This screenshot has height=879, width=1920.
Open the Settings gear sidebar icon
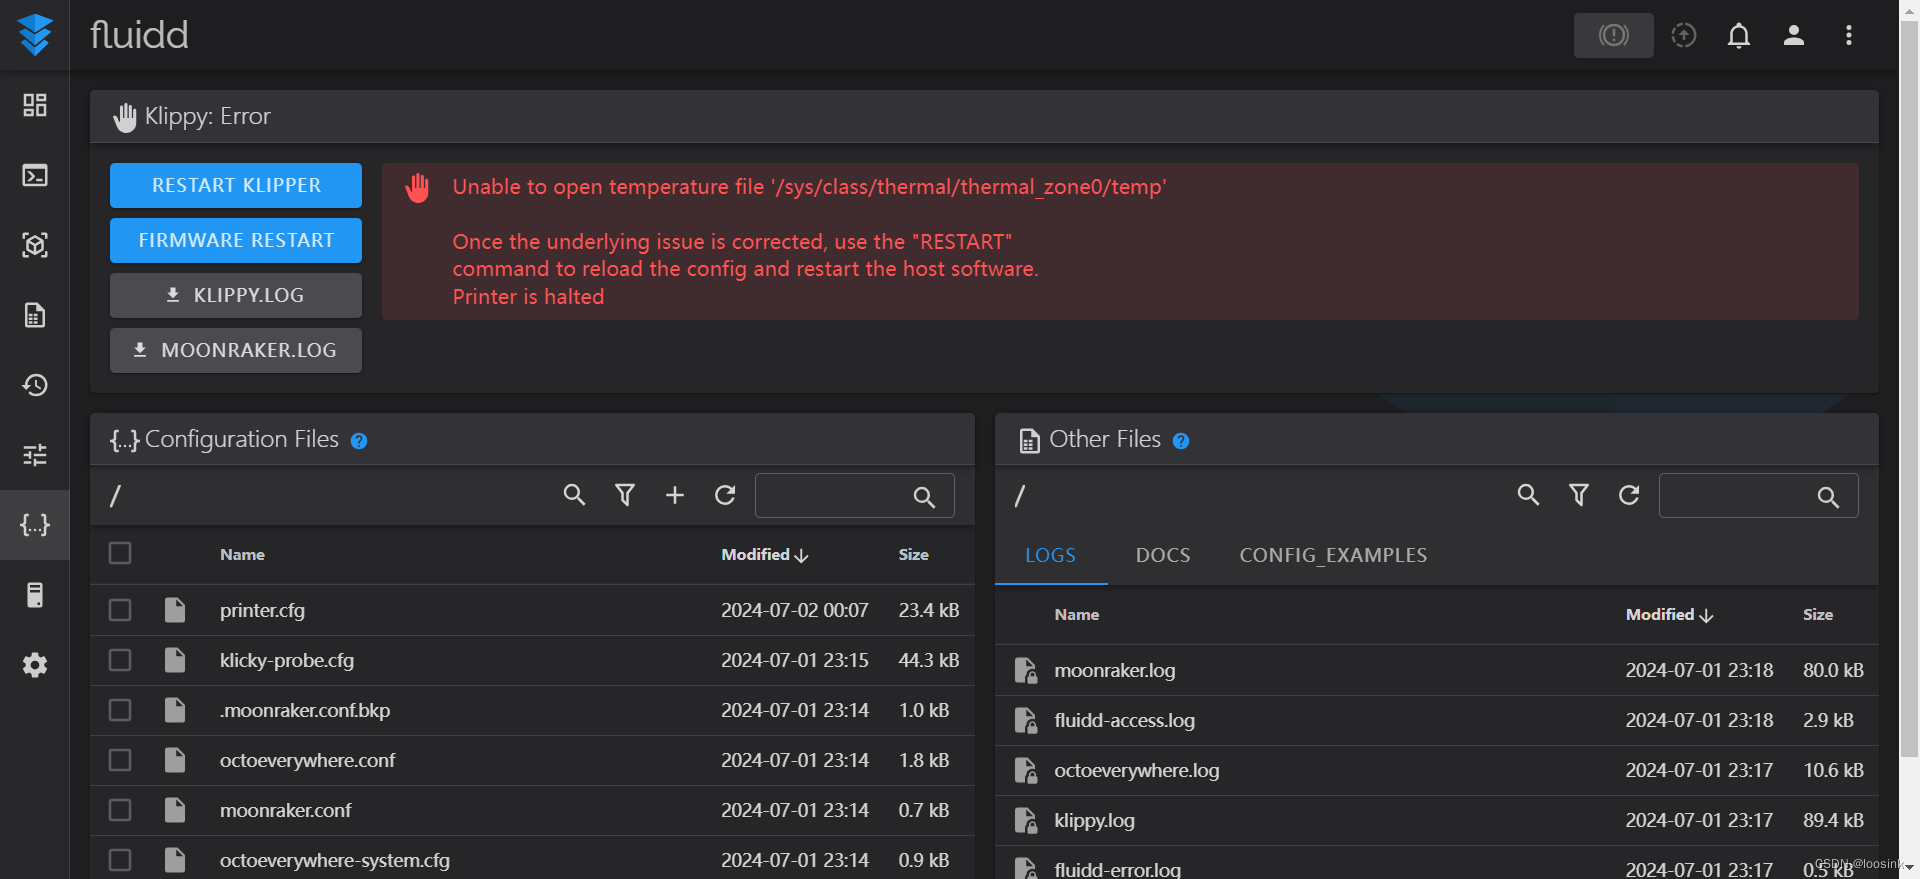35,665
